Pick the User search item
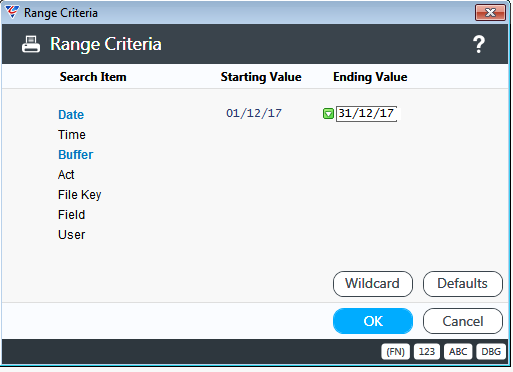Viewport: 513px width, 372px height. [x=72, y=235]
